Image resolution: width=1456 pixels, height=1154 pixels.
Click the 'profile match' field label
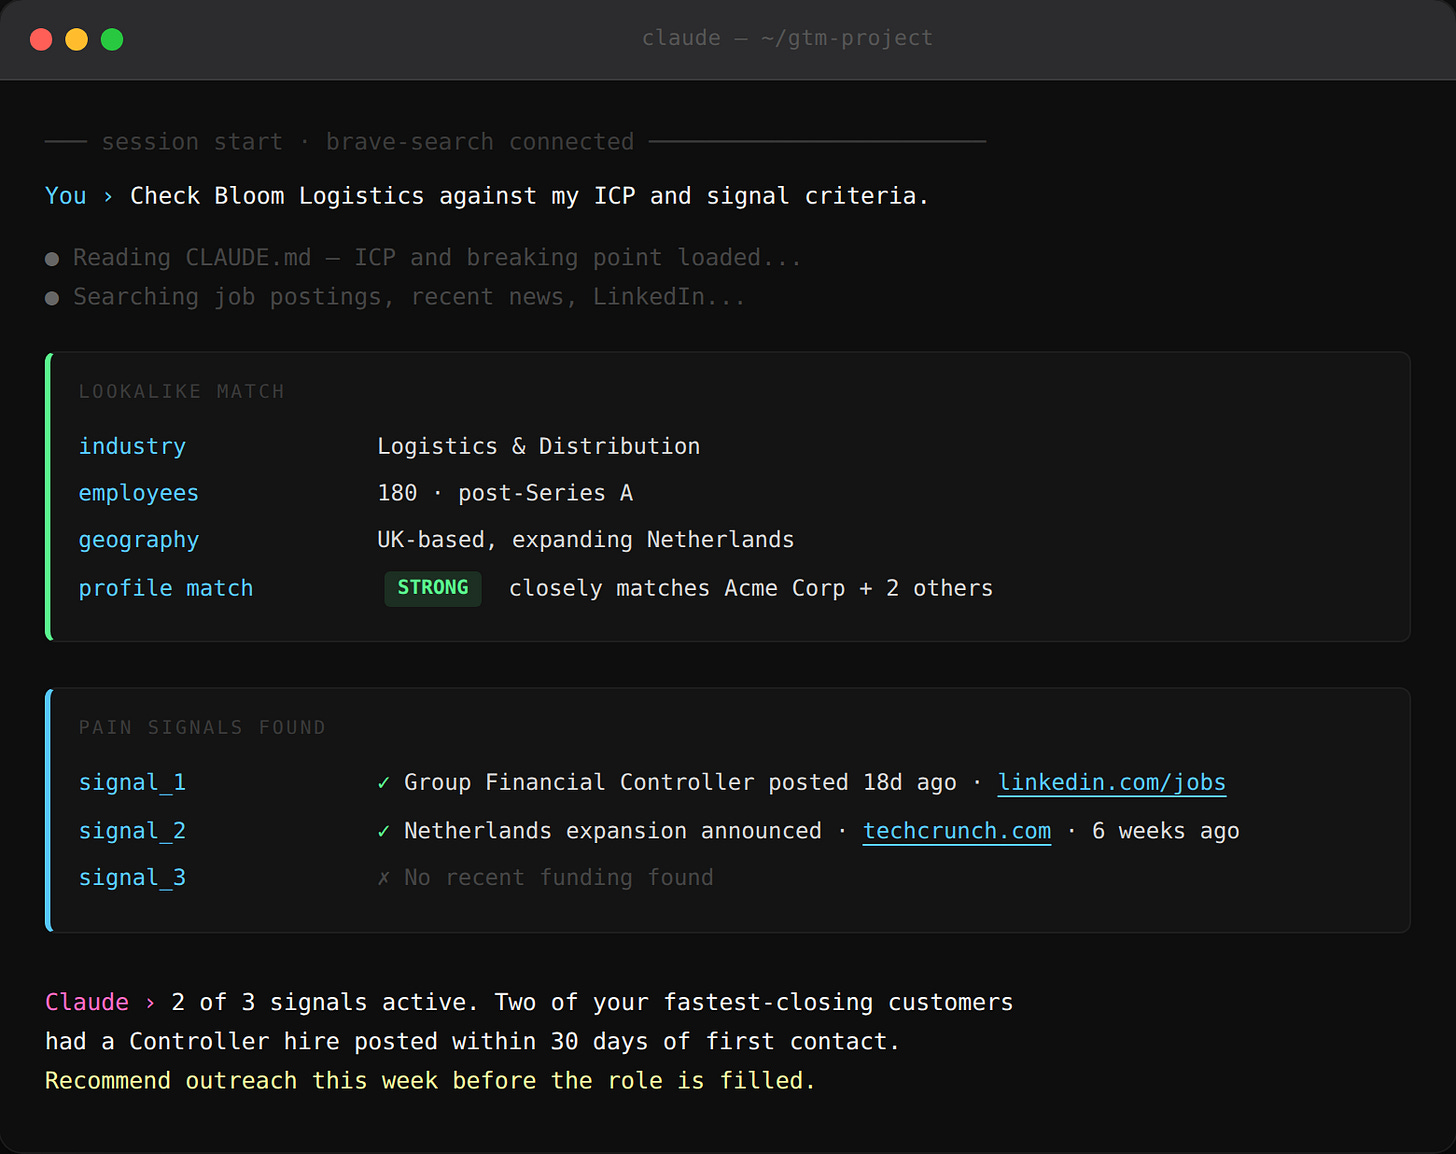pos(166,588)
